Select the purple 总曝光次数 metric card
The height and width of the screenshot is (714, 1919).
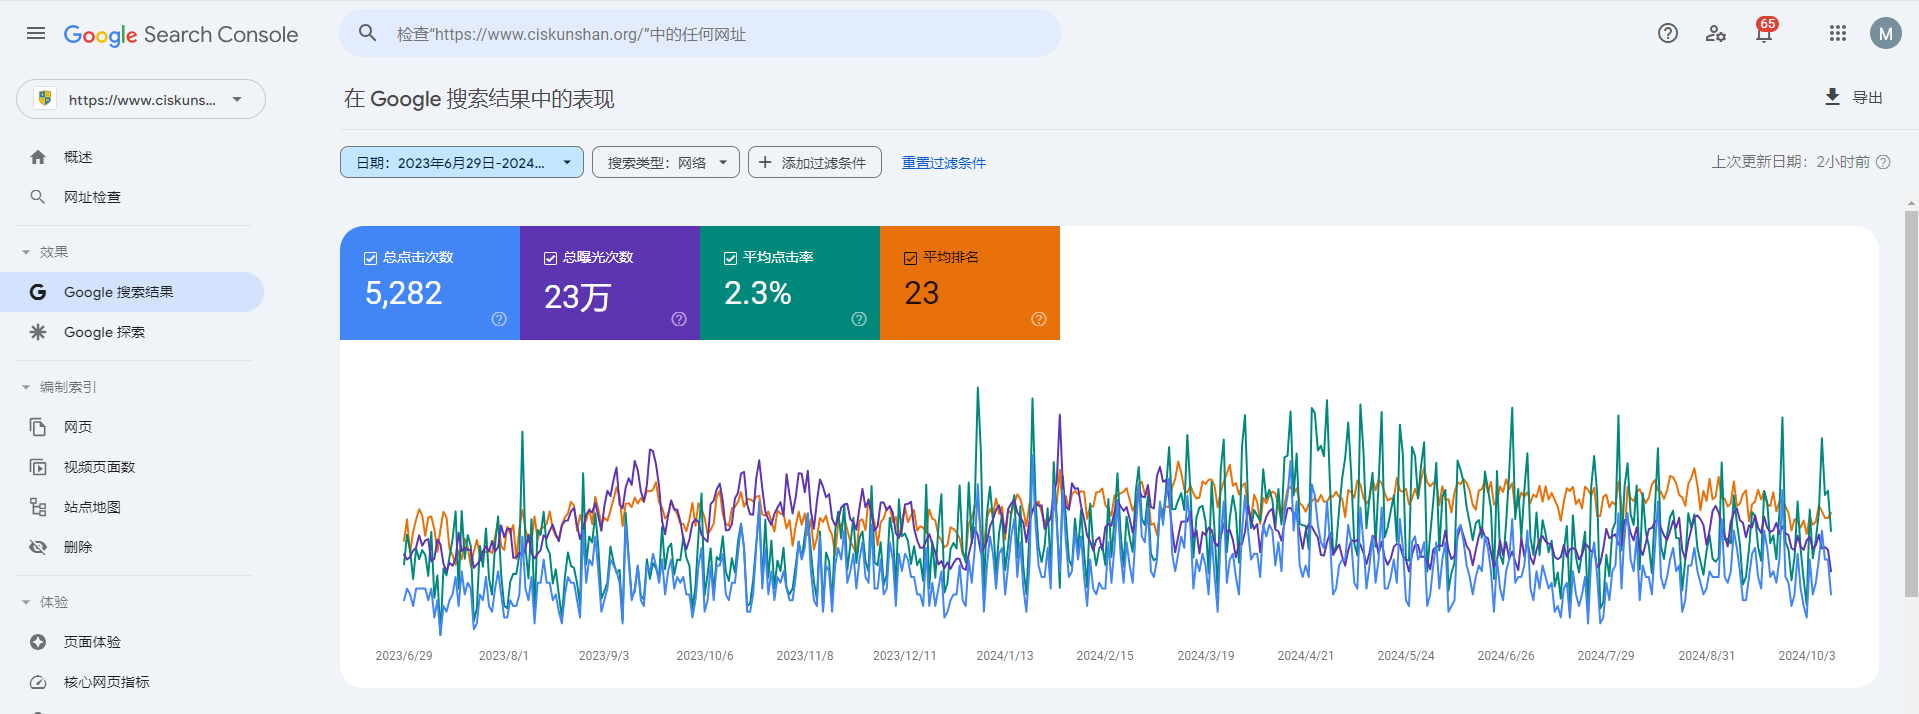tap(610, 283)
